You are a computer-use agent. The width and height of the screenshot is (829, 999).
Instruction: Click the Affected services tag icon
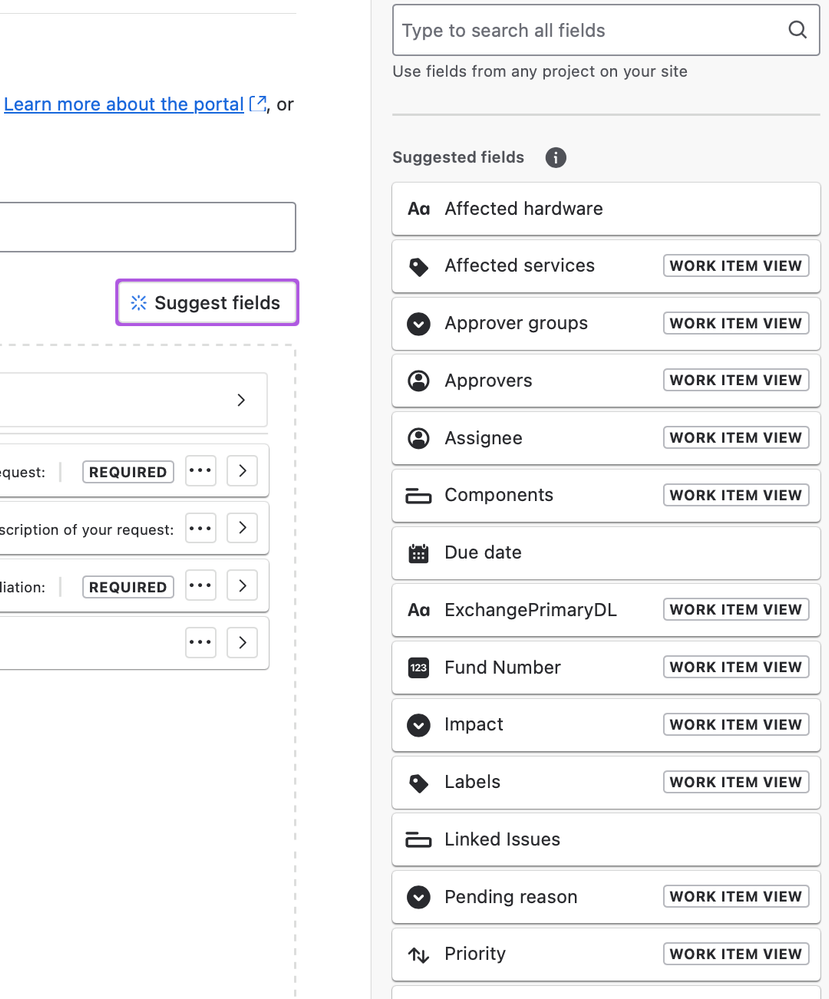click(418, 266)
